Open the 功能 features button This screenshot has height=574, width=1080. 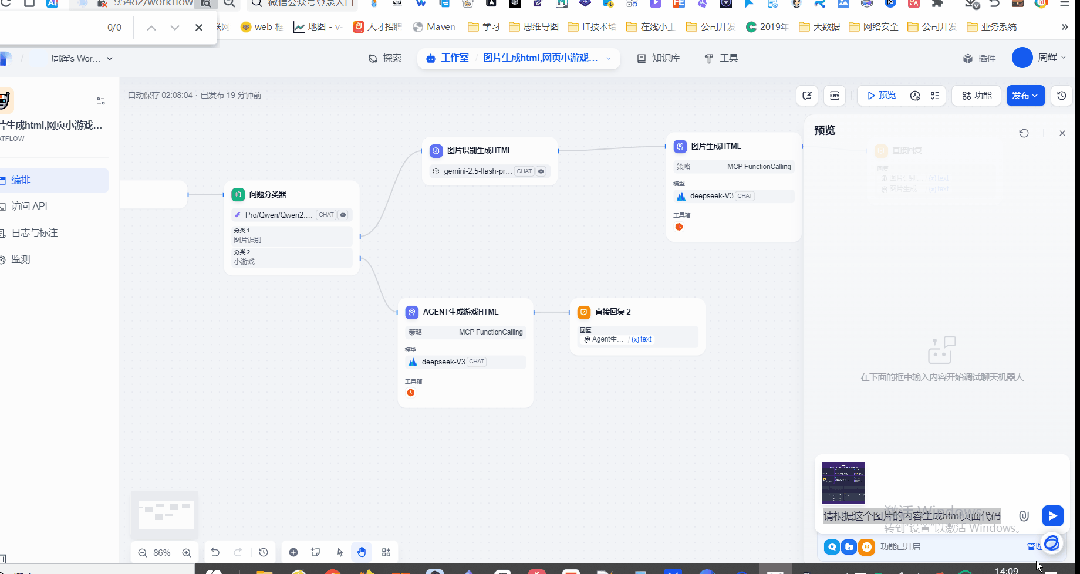click(976, 96)
